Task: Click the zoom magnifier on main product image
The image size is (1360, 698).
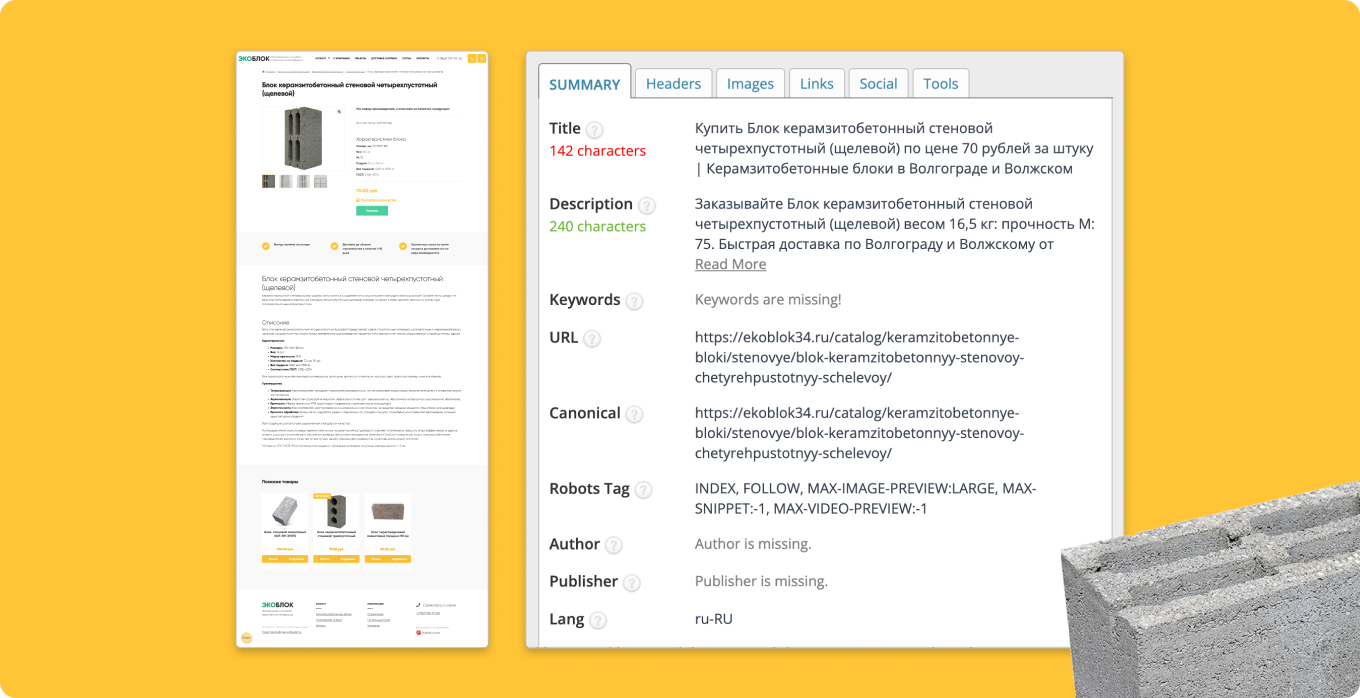Action: (x=339, y=112)
